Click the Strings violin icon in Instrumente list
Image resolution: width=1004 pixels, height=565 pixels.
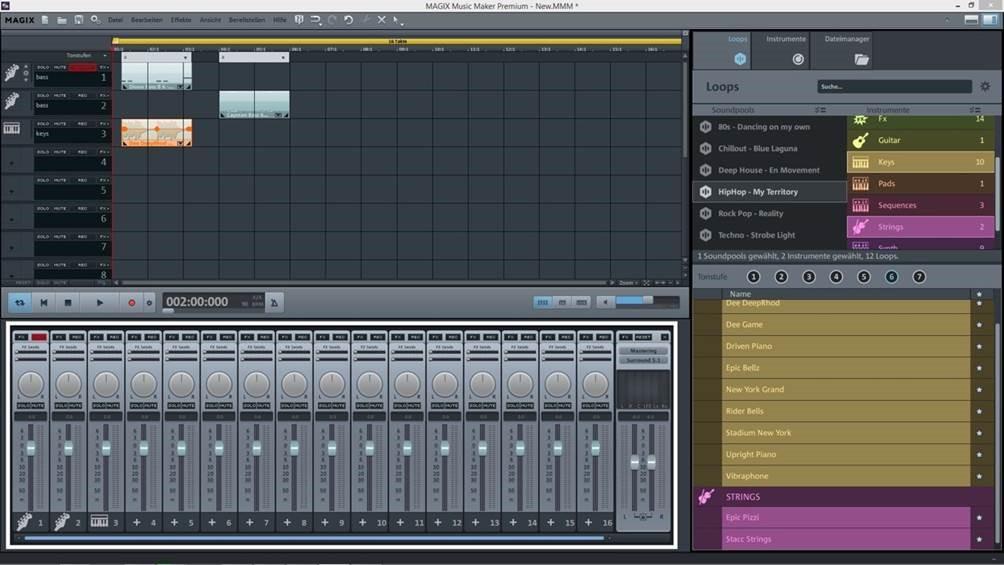coord(861,227)
